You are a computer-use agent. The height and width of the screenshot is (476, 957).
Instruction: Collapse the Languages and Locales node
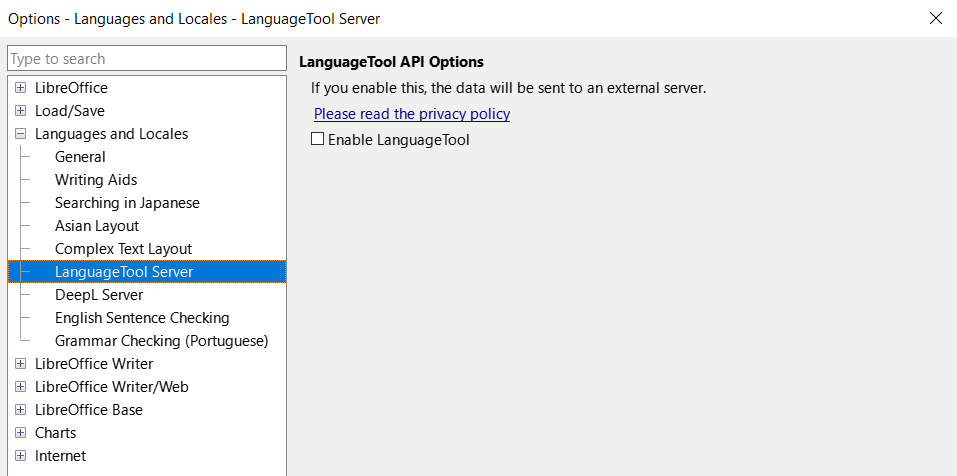click(x=21, y=134)
